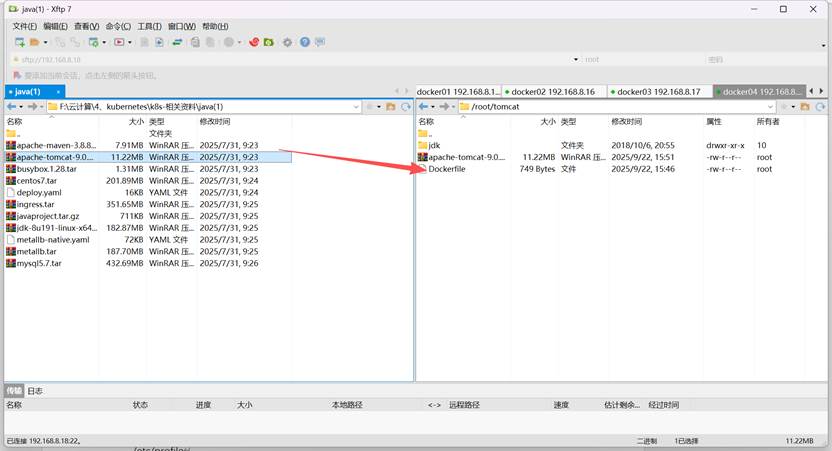
Task: Select the docker04 192.168.8 tab
Action: click(x=759, y=92)
